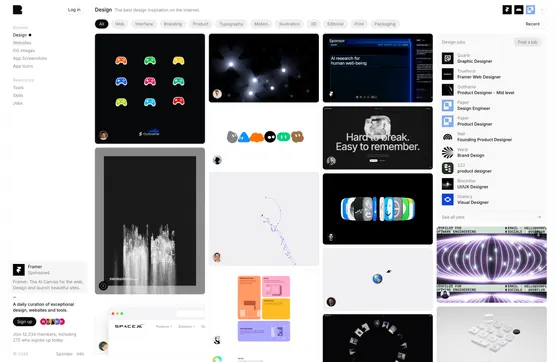Open the Sponsor footer link
Image resolution: width=560 pixels, height=362 pixels.
(x=64, y=354)
